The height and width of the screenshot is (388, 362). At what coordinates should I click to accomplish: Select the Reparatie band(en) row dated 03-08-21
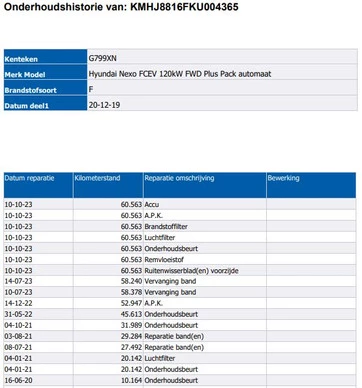[x=180, y=336]
